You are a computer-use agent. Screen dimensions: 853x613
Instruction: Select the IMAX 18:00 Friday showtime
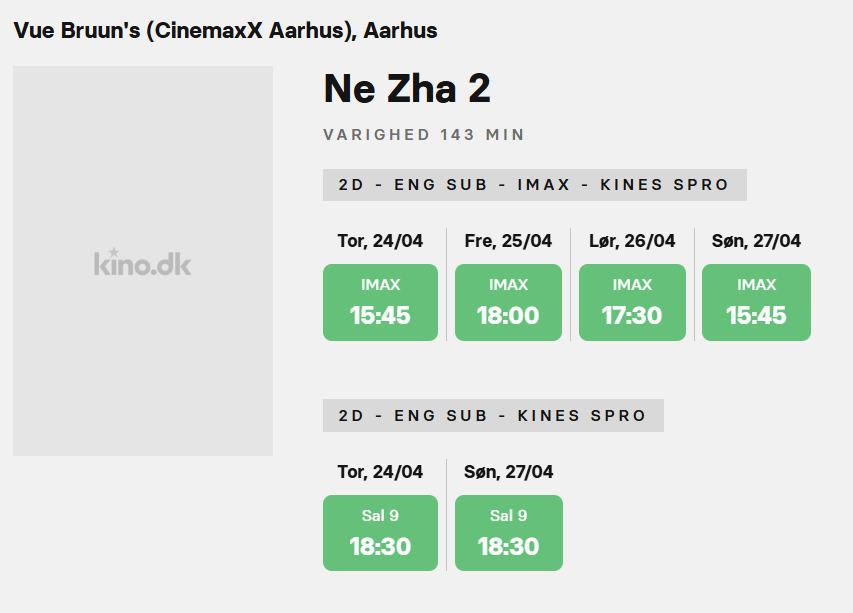(508, 302)
